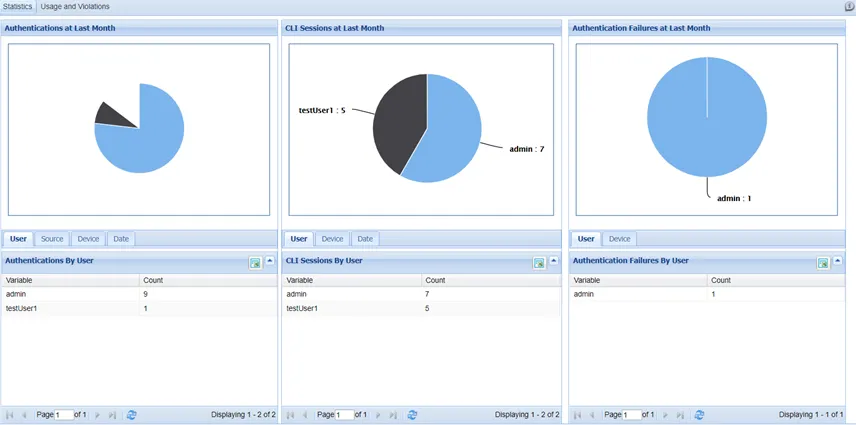Go to last page in CLI Sessions grid
The height and width of the screenshot is (425, 856).
coord(393,415)
